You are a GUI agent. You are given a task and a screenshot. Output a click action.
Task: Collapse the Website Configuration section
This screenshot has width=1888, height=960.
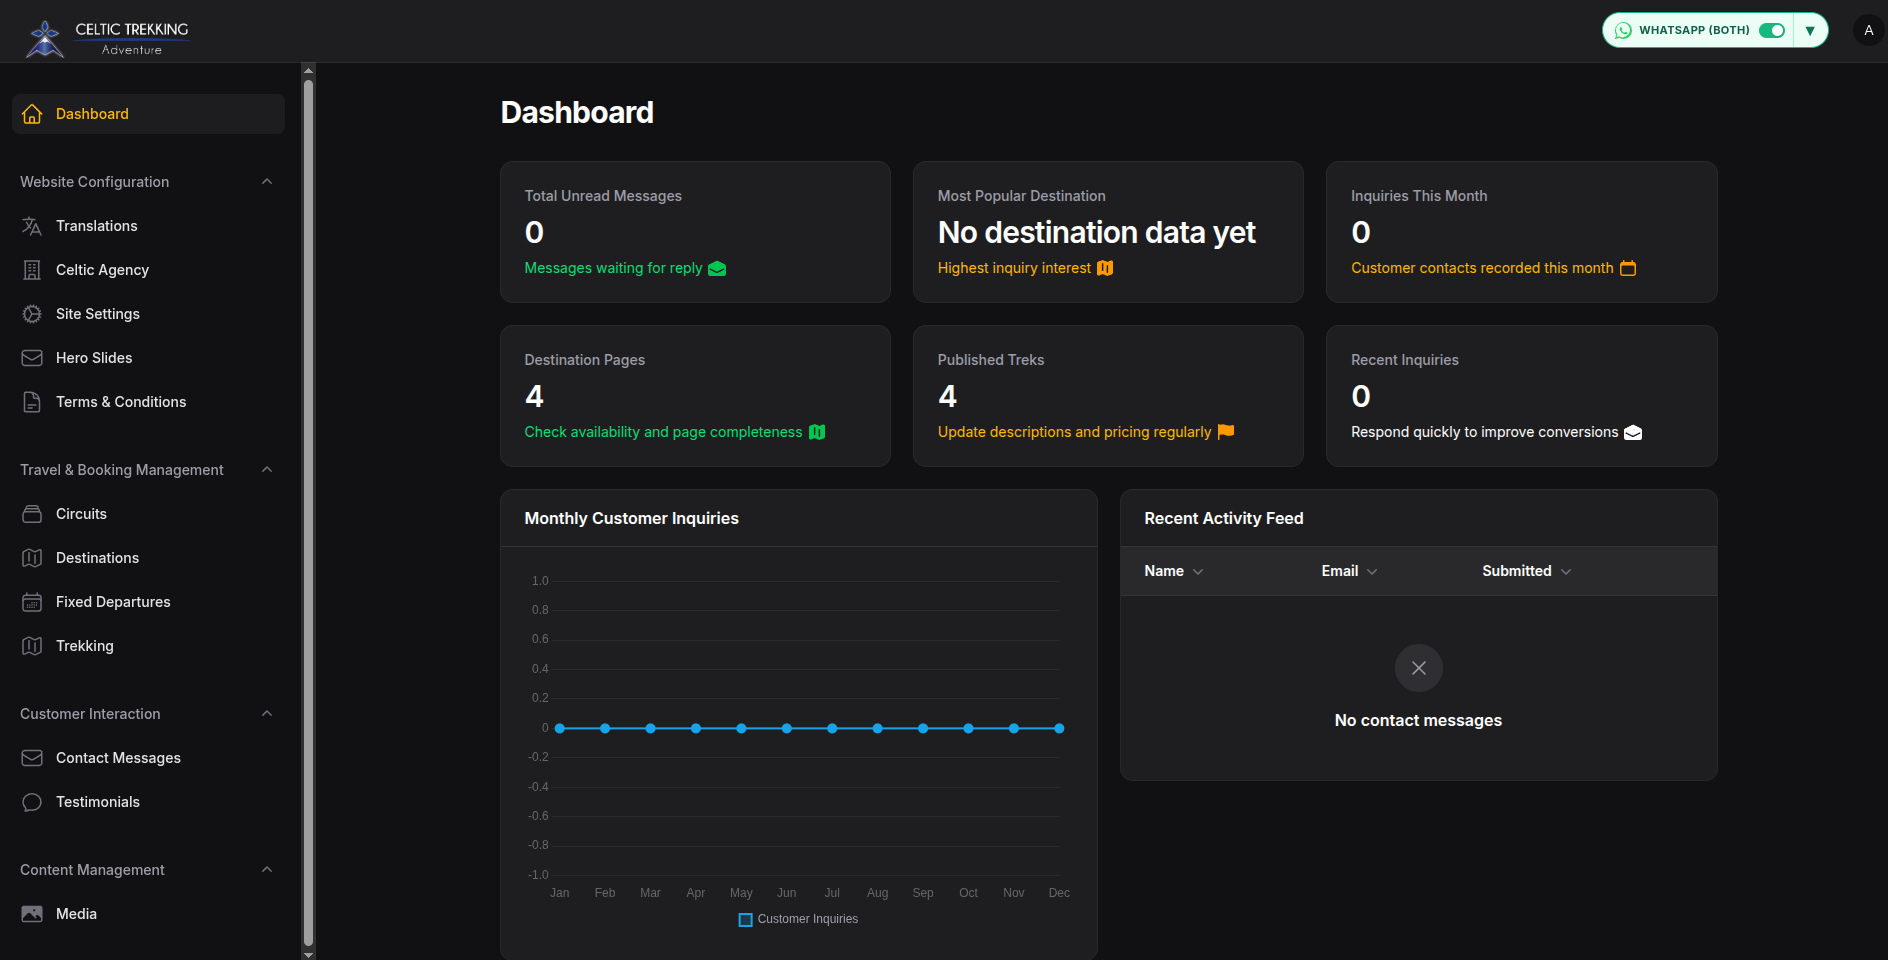click(x=267, y=182)
